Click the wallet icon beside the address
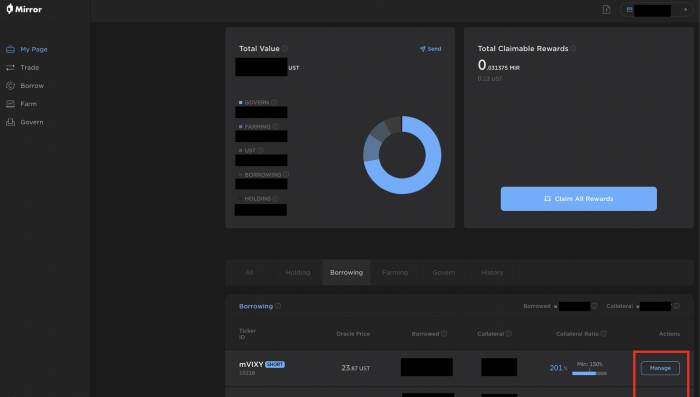 click(x=629, y=9)
